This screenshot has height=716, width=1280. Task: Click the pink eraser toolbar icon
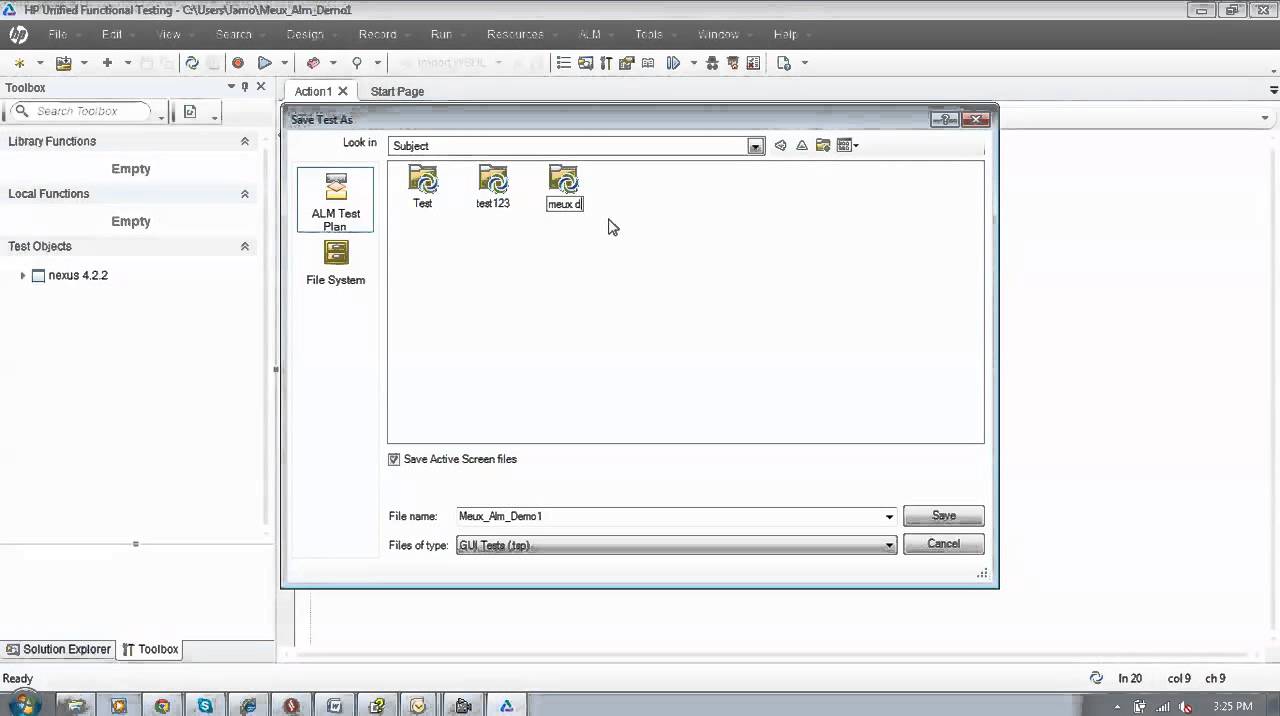313,63
